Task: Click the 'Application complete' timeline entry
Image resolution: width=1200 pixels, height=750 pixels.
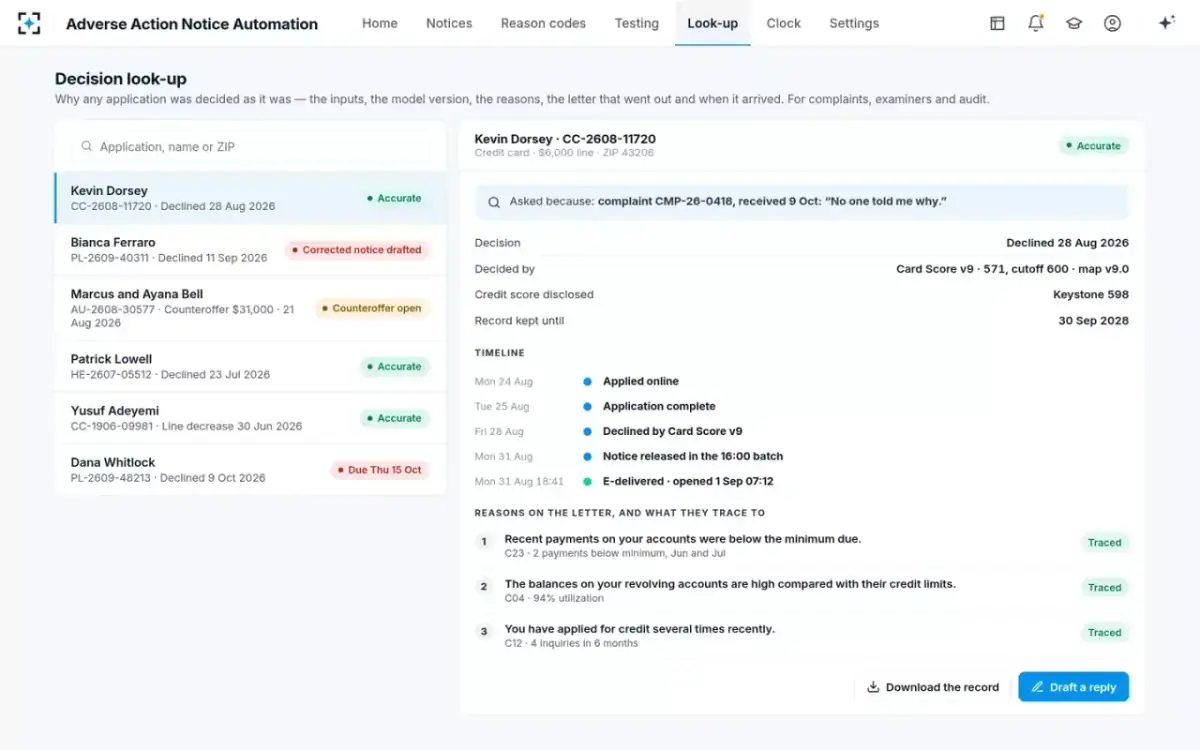Action: (659, 406)
